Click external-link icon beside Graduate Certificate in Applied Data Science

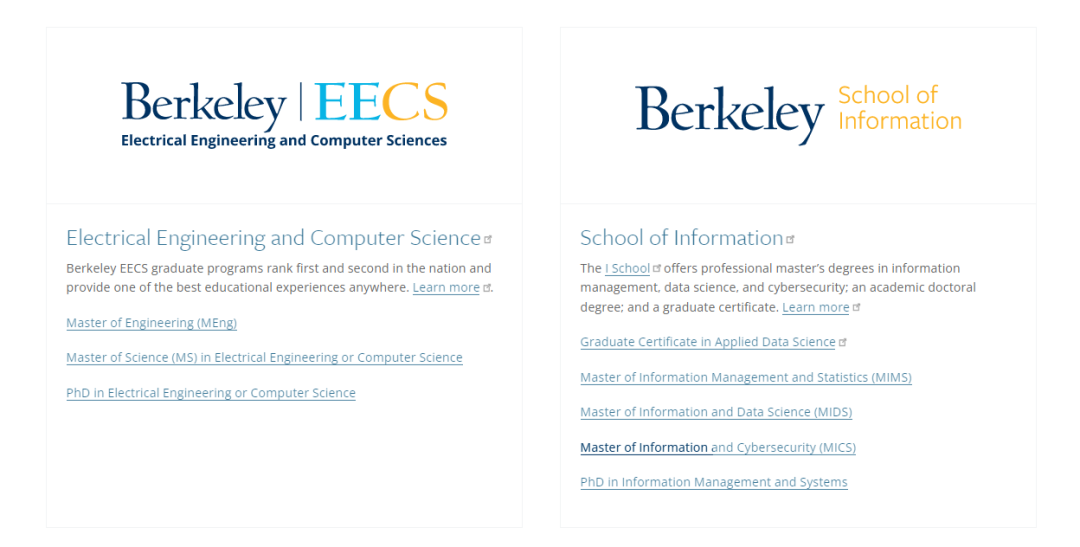tap(843, 342)
